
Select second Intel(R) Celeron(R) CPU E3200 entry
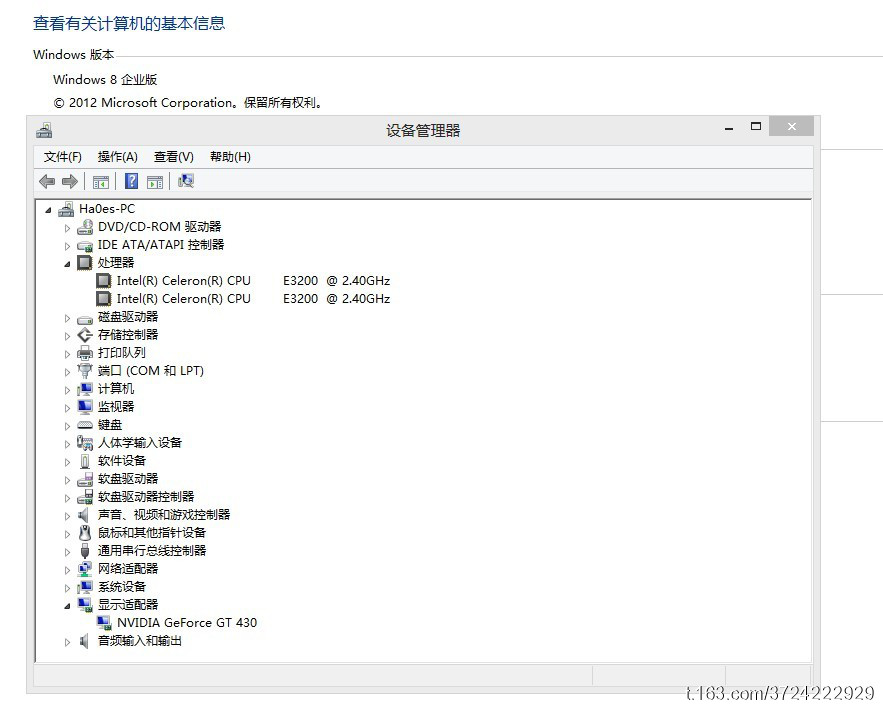click(253, 298)
